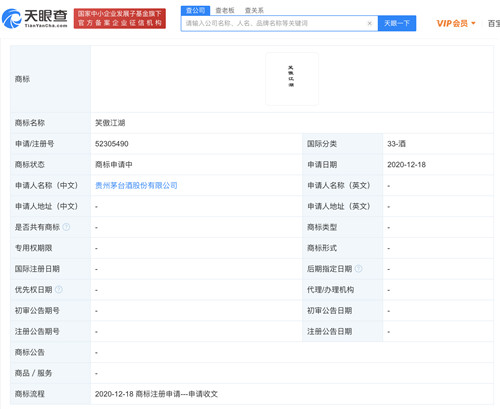Viewport: 500px width, 409px height.
Task: Expand the VIP会员 dropdown
Action: [456, 23]
